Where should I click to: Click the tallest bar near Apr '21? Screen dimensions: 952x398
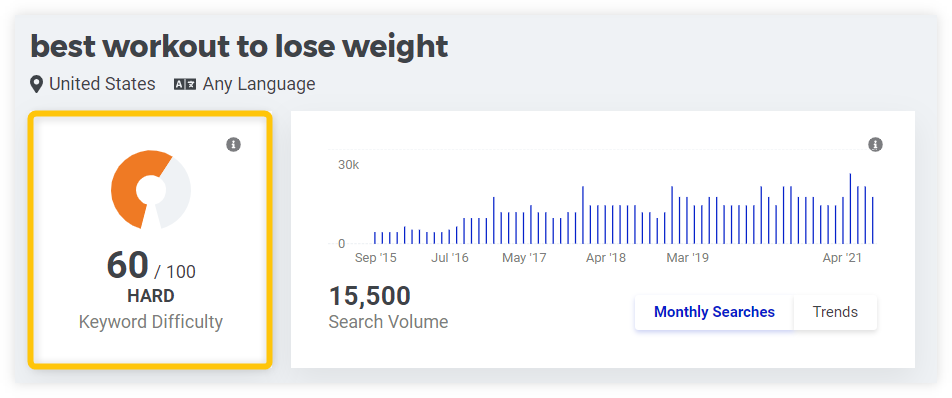850,209
